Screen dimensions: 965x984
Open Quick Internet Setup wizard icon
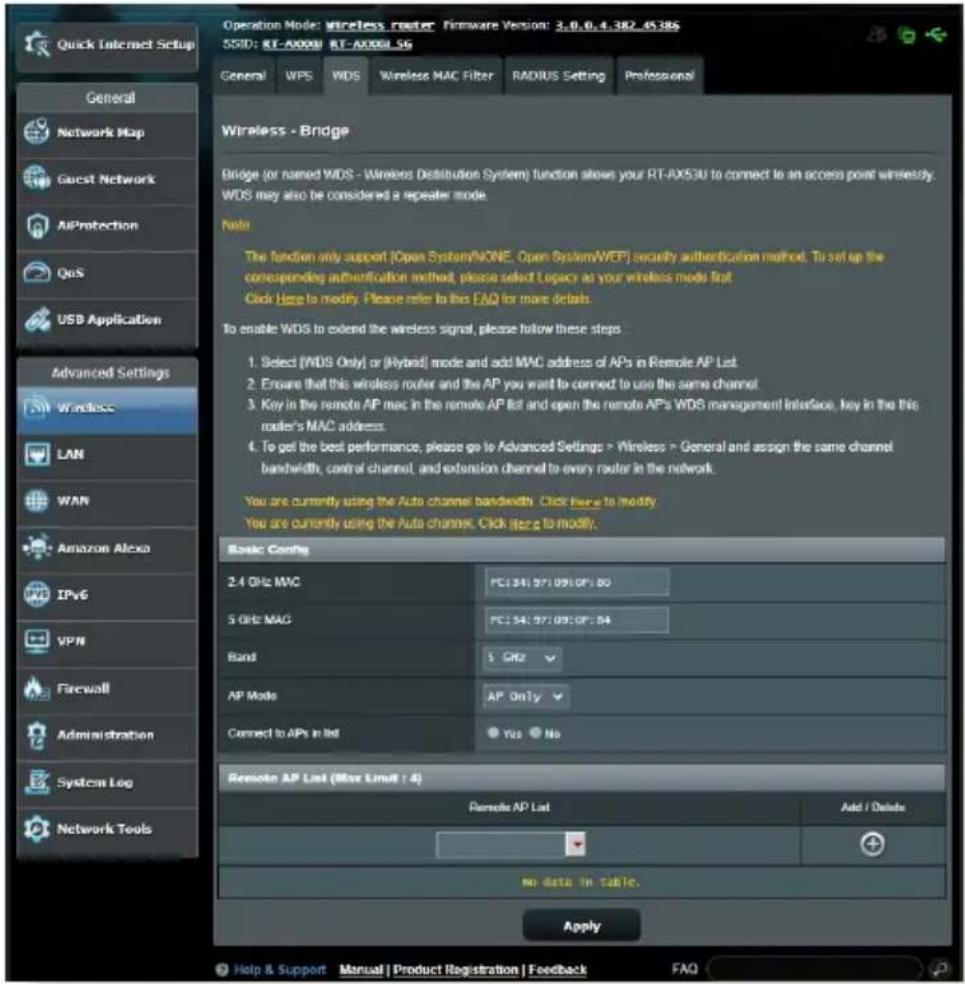click(36, 43)
